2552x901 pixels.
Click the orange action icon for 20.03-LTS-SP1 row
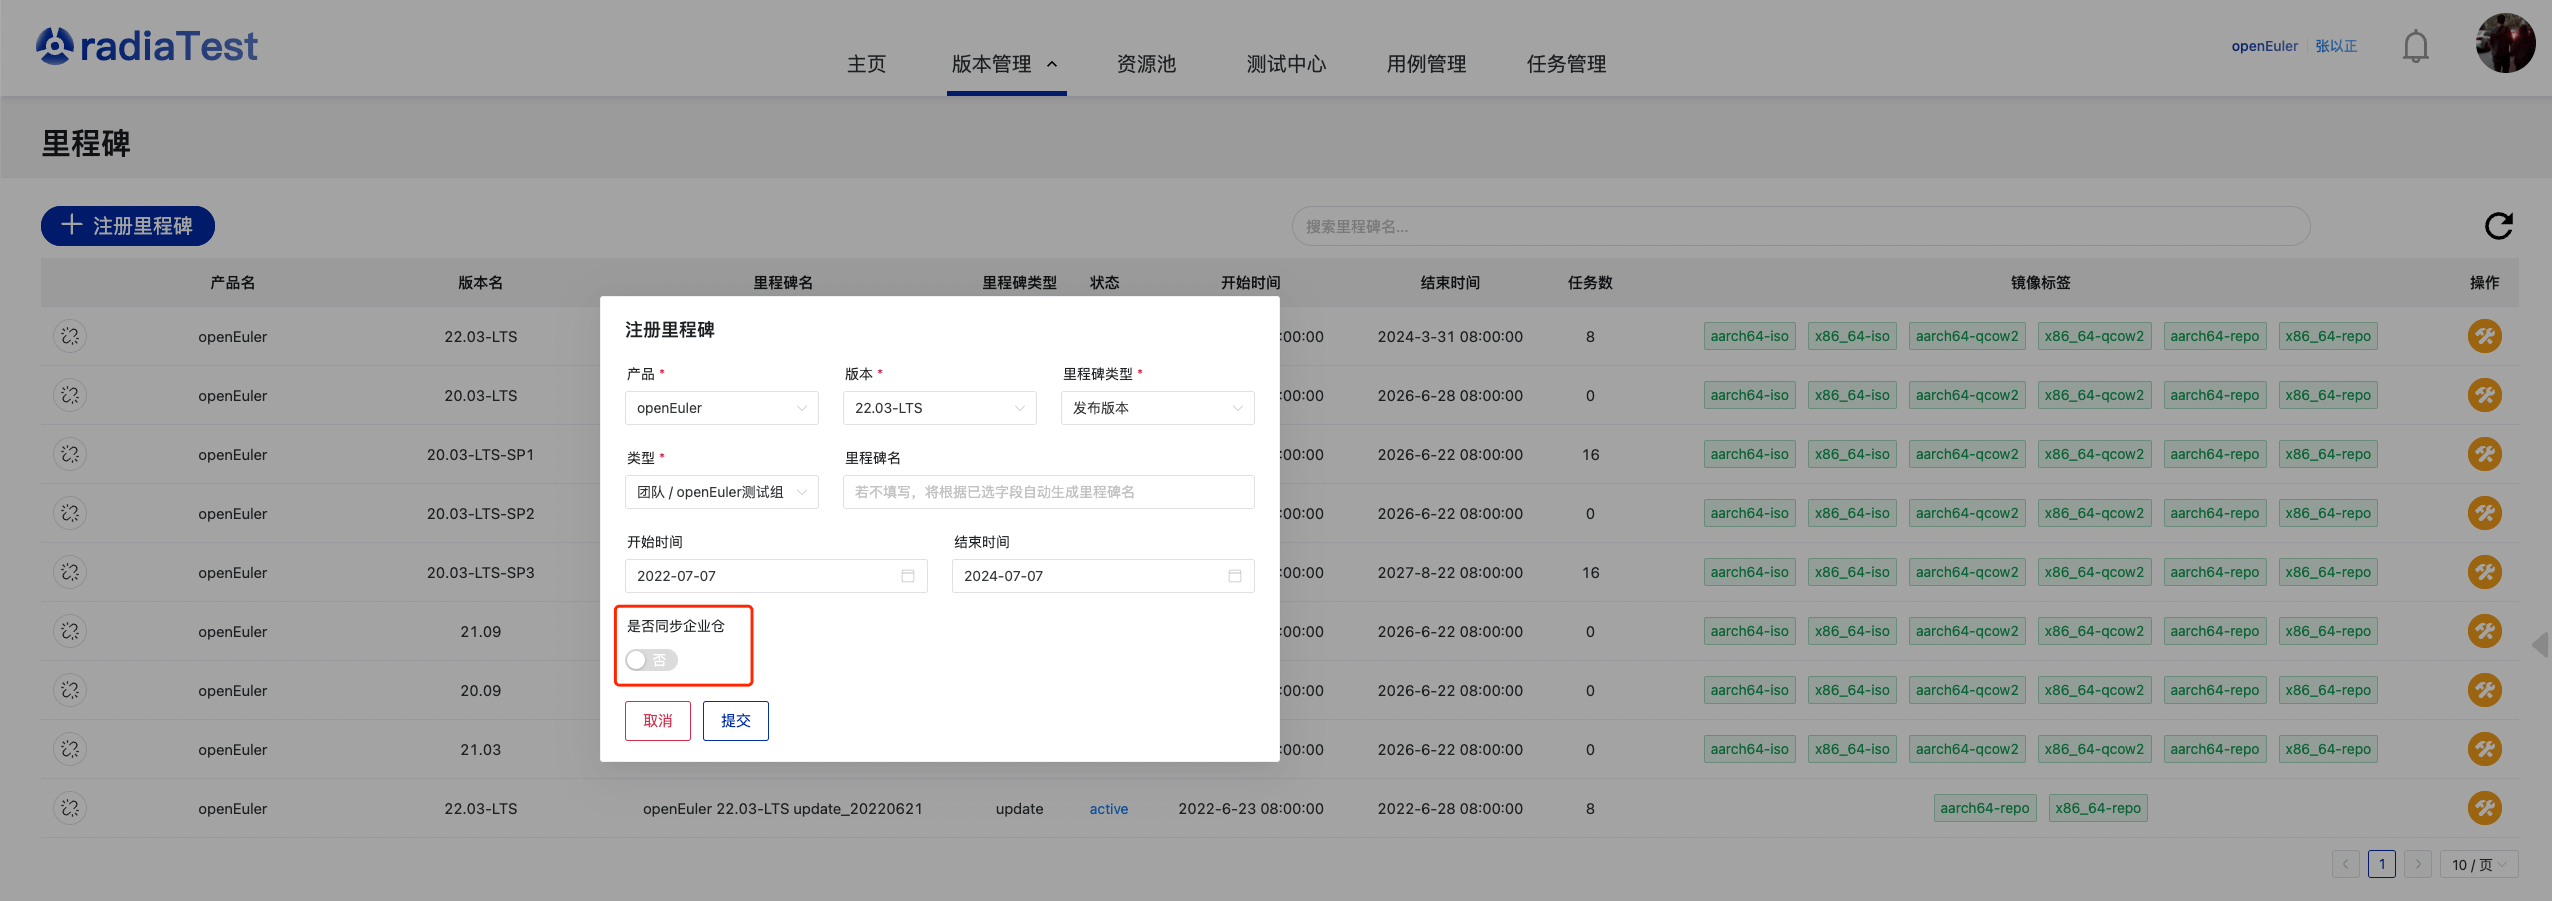pyautogui.click(x=2484, y=454)
